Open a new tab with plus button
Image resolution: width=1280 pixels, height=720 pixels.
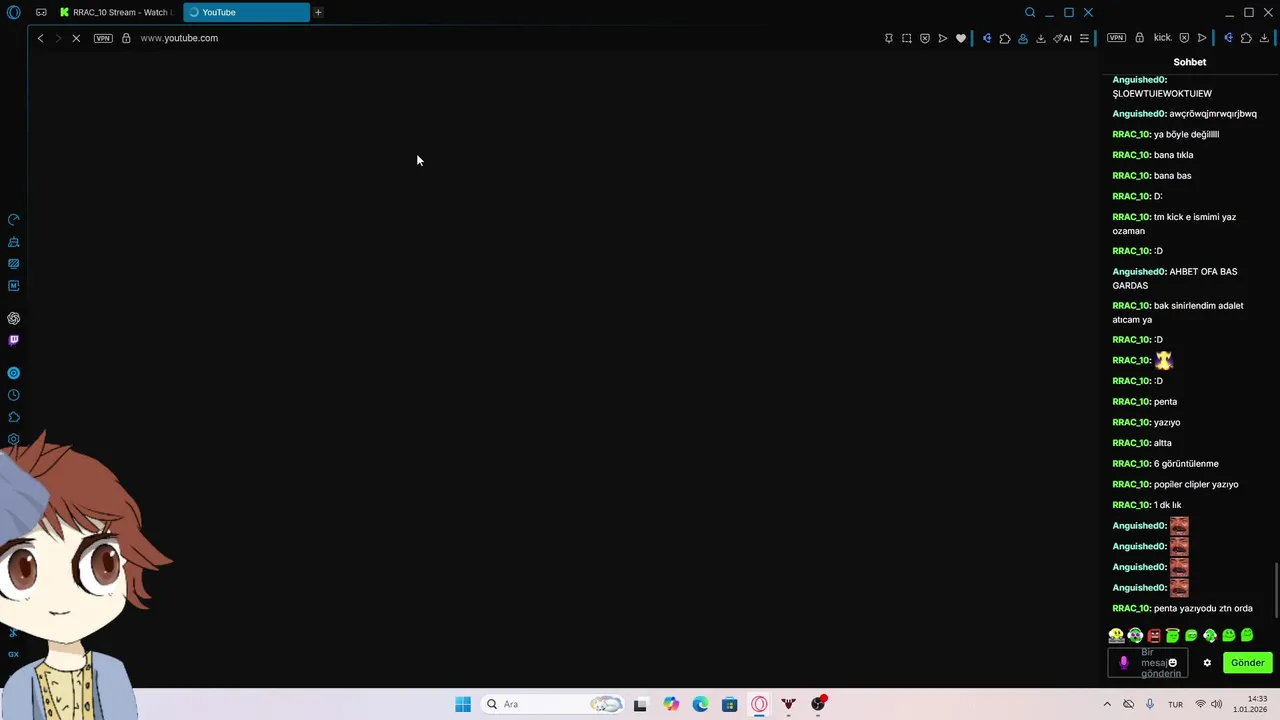318,12
